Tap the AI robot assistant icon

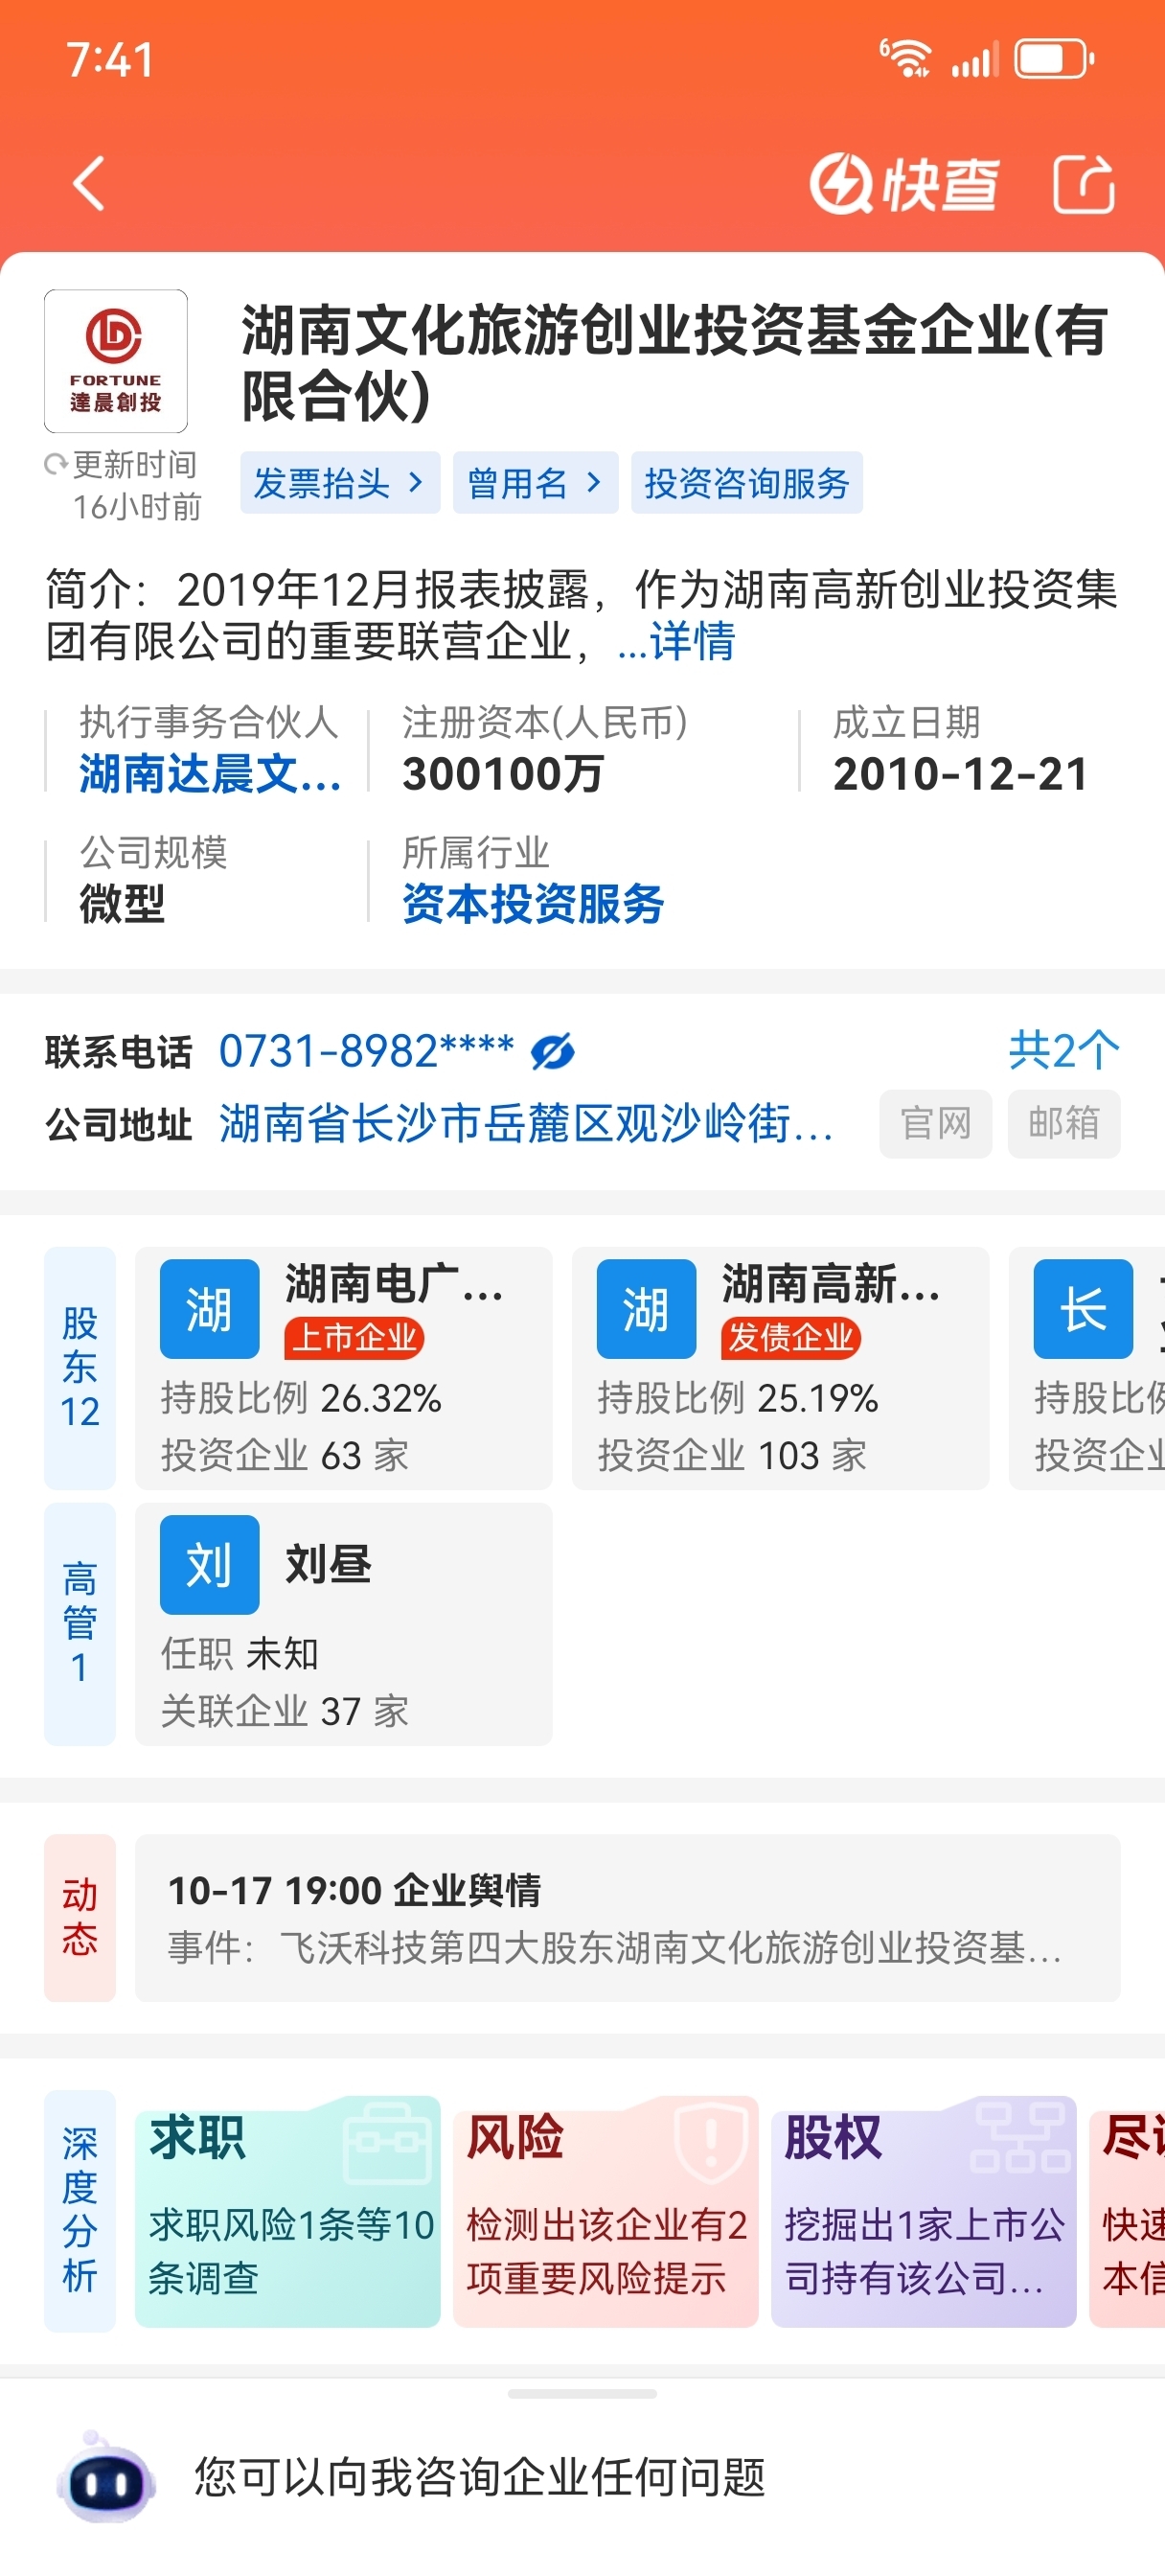pyautogui.click(x=106, y=2478)
